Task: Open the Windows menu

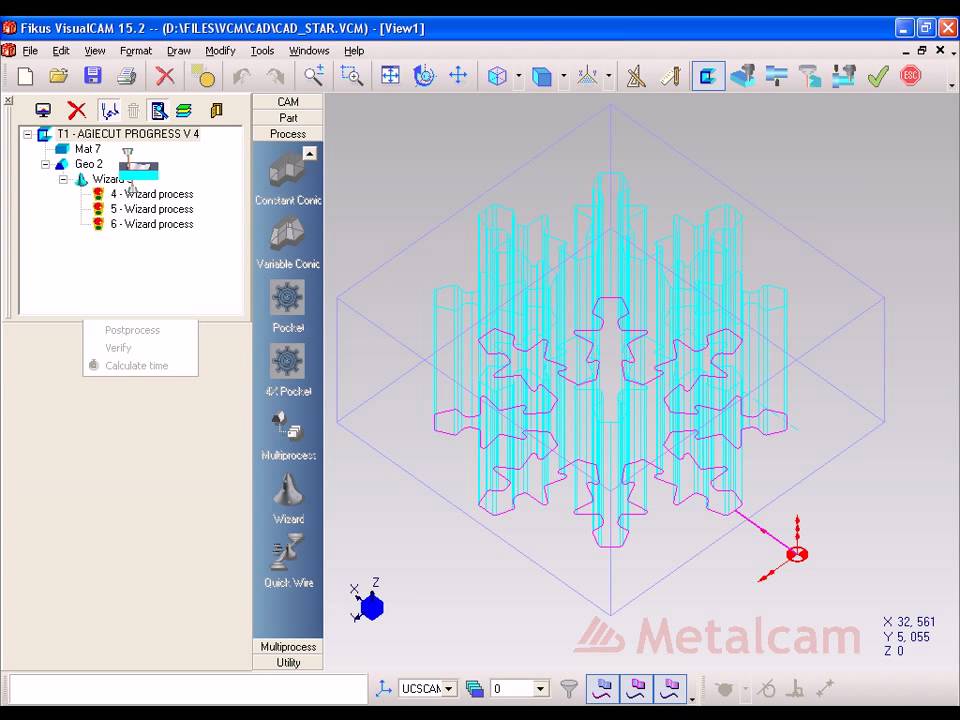Action: (x=309, y=51)
